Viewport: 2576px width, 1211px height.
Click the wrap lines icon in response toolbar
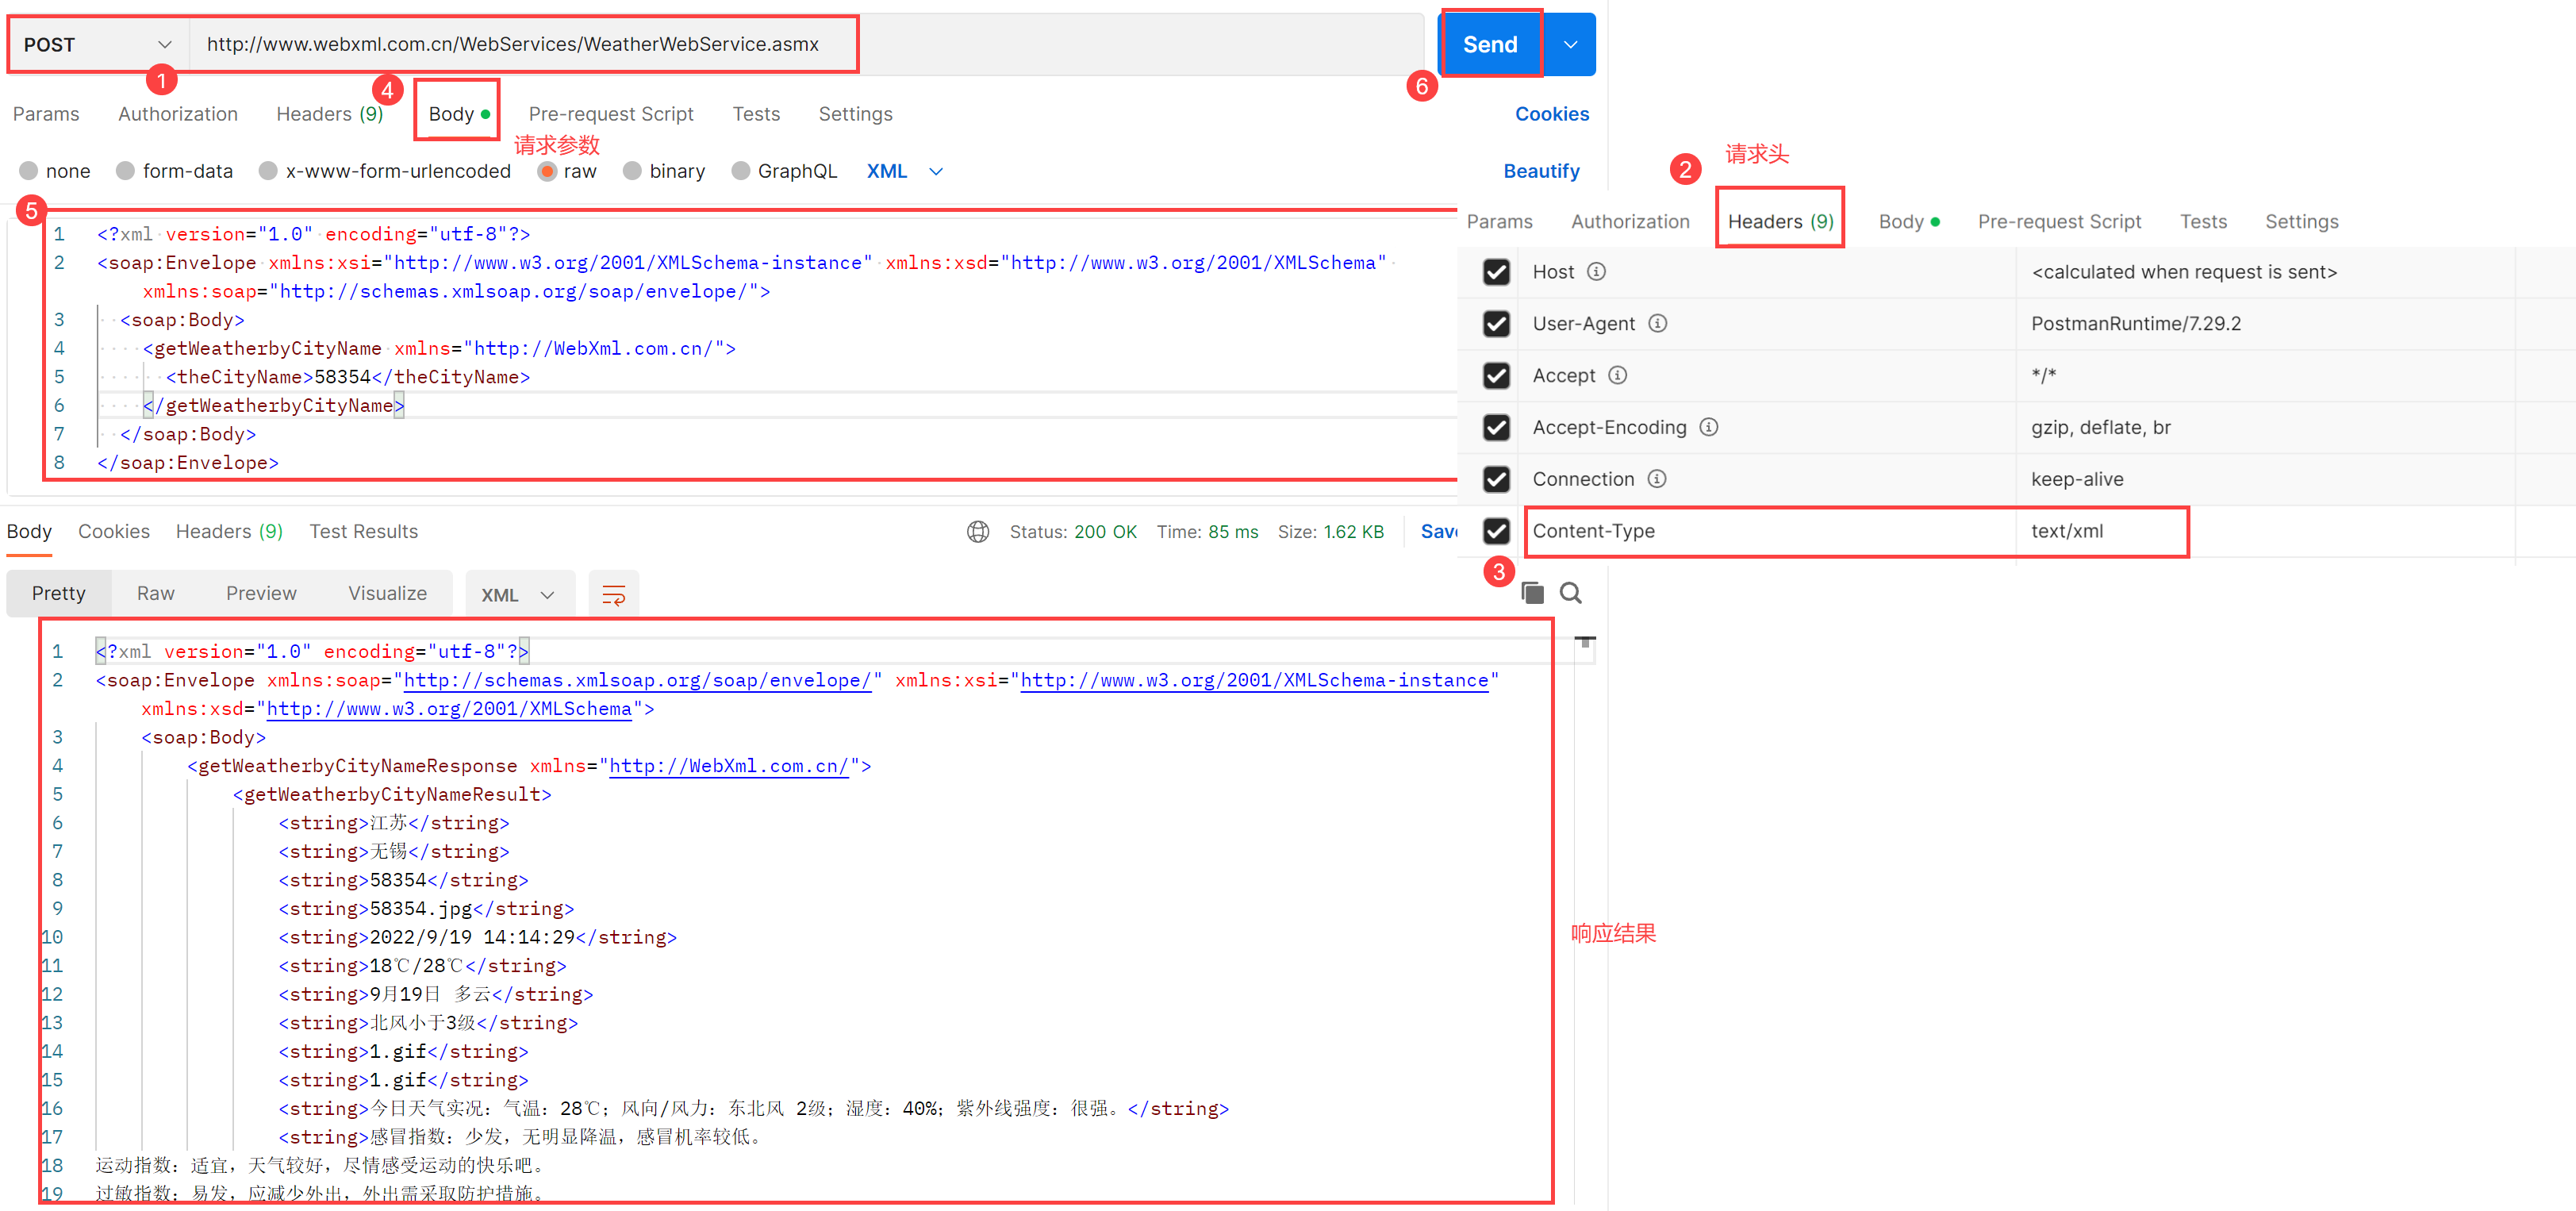click(613, 595)
